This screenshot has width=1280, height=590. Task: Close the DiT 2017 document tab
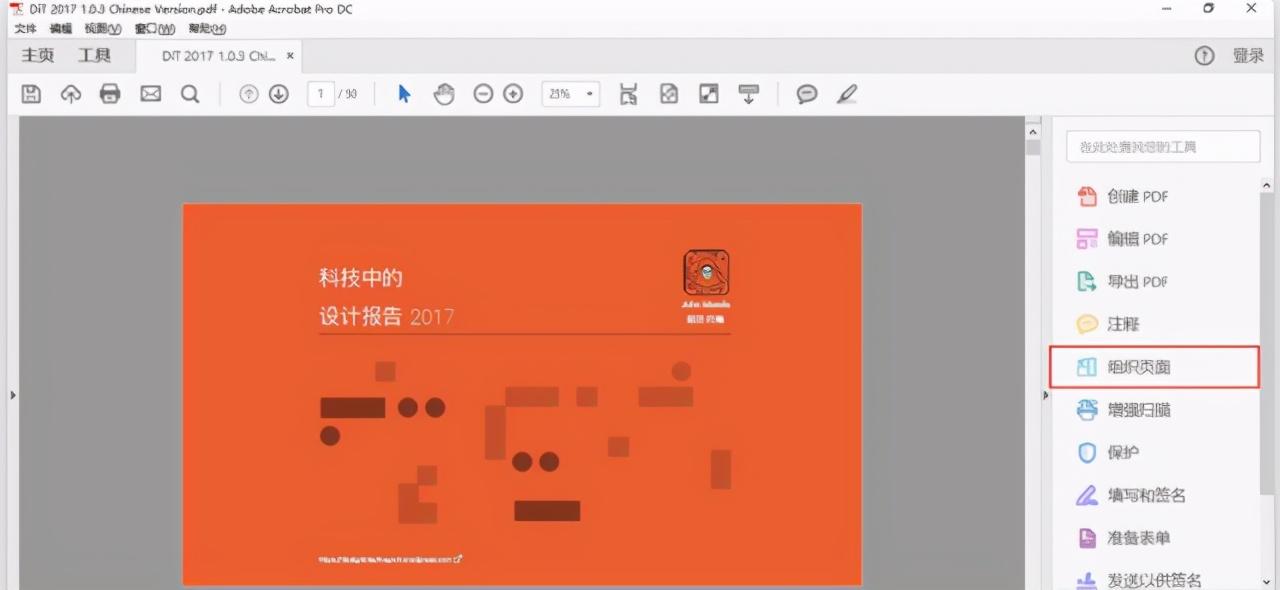290,56
